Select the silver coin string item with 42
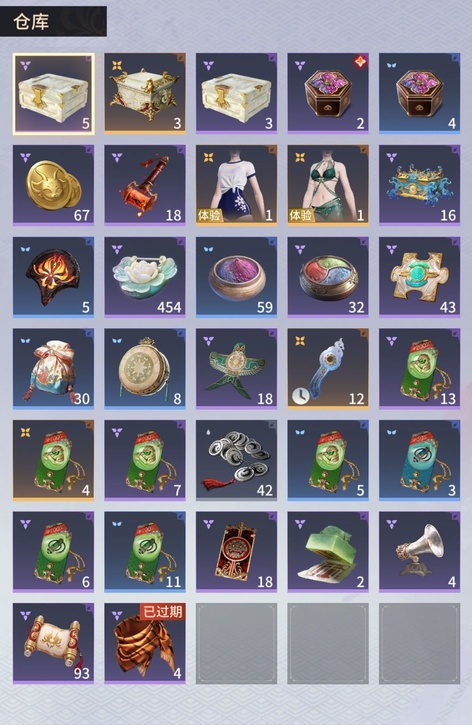This screenshot has width=472, height=725. [236, 460]
